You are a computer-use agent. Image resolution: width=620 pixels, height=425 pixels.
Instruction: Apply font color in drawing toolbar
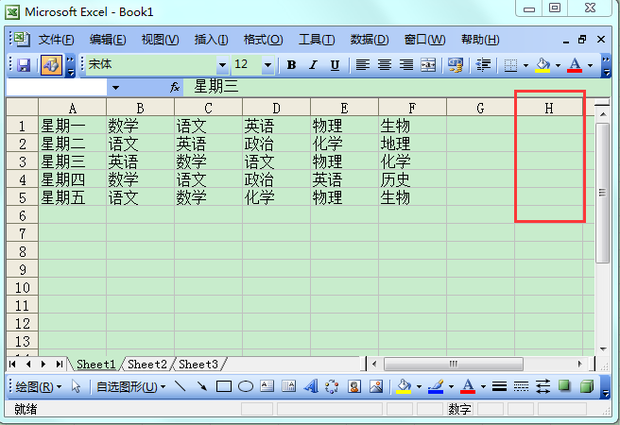click(x=468, y=386)
